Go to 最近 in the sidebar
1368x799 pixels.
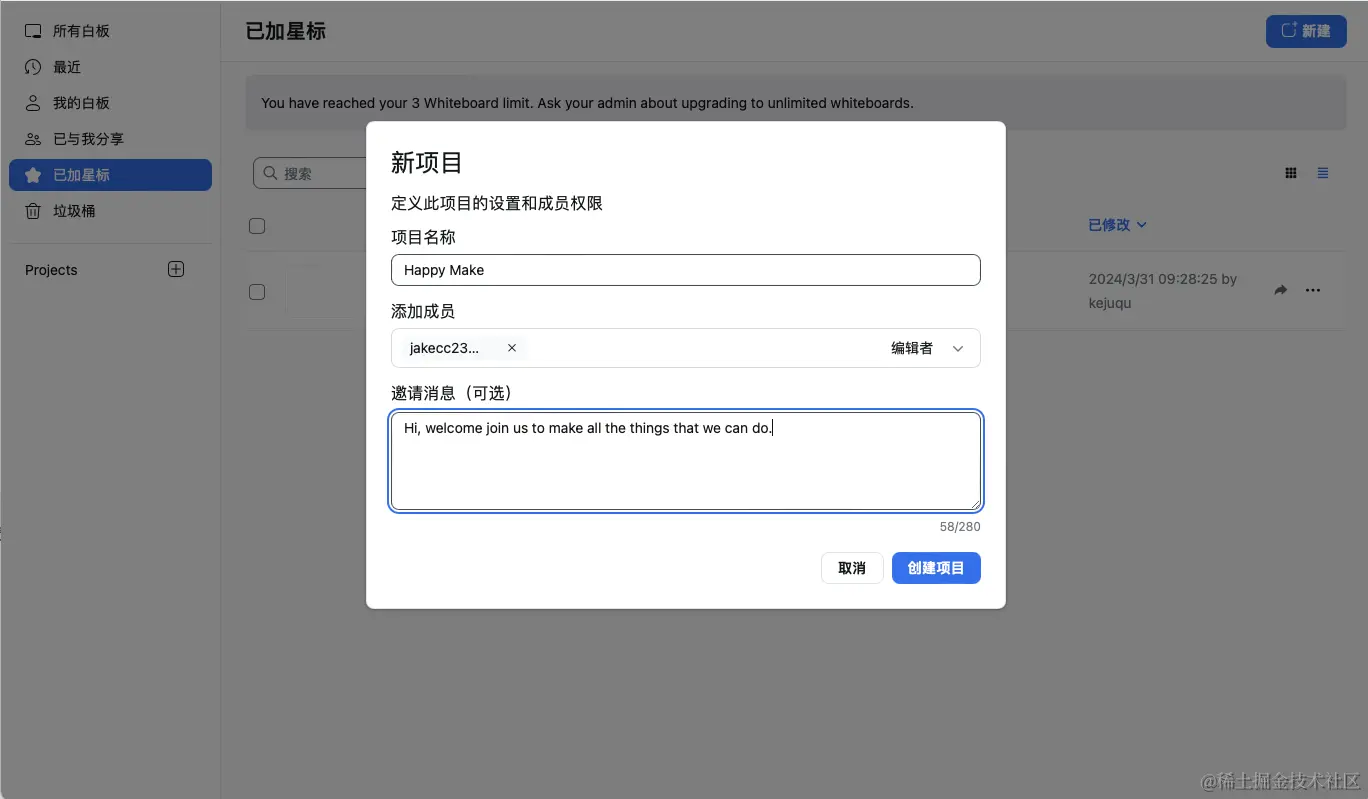(110, 67)
